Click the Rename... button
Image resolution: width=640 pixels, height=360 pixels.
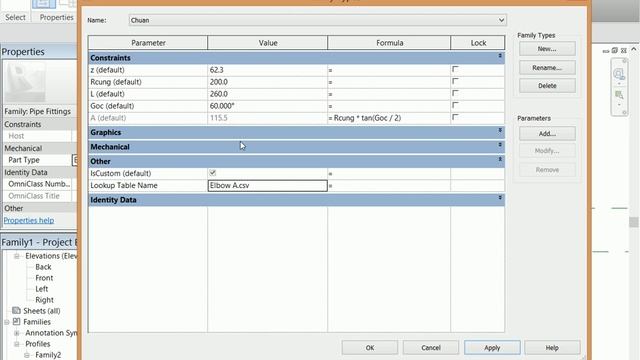pos(547,67)
